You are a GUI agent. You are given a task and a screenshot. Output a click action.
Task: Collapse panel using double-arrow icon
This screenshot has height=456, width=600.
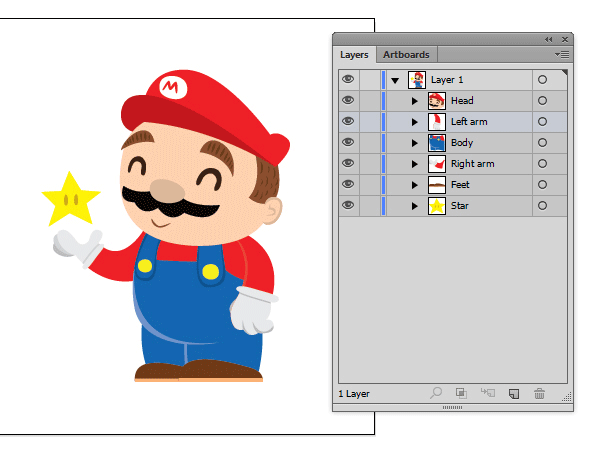coord(548,39)
